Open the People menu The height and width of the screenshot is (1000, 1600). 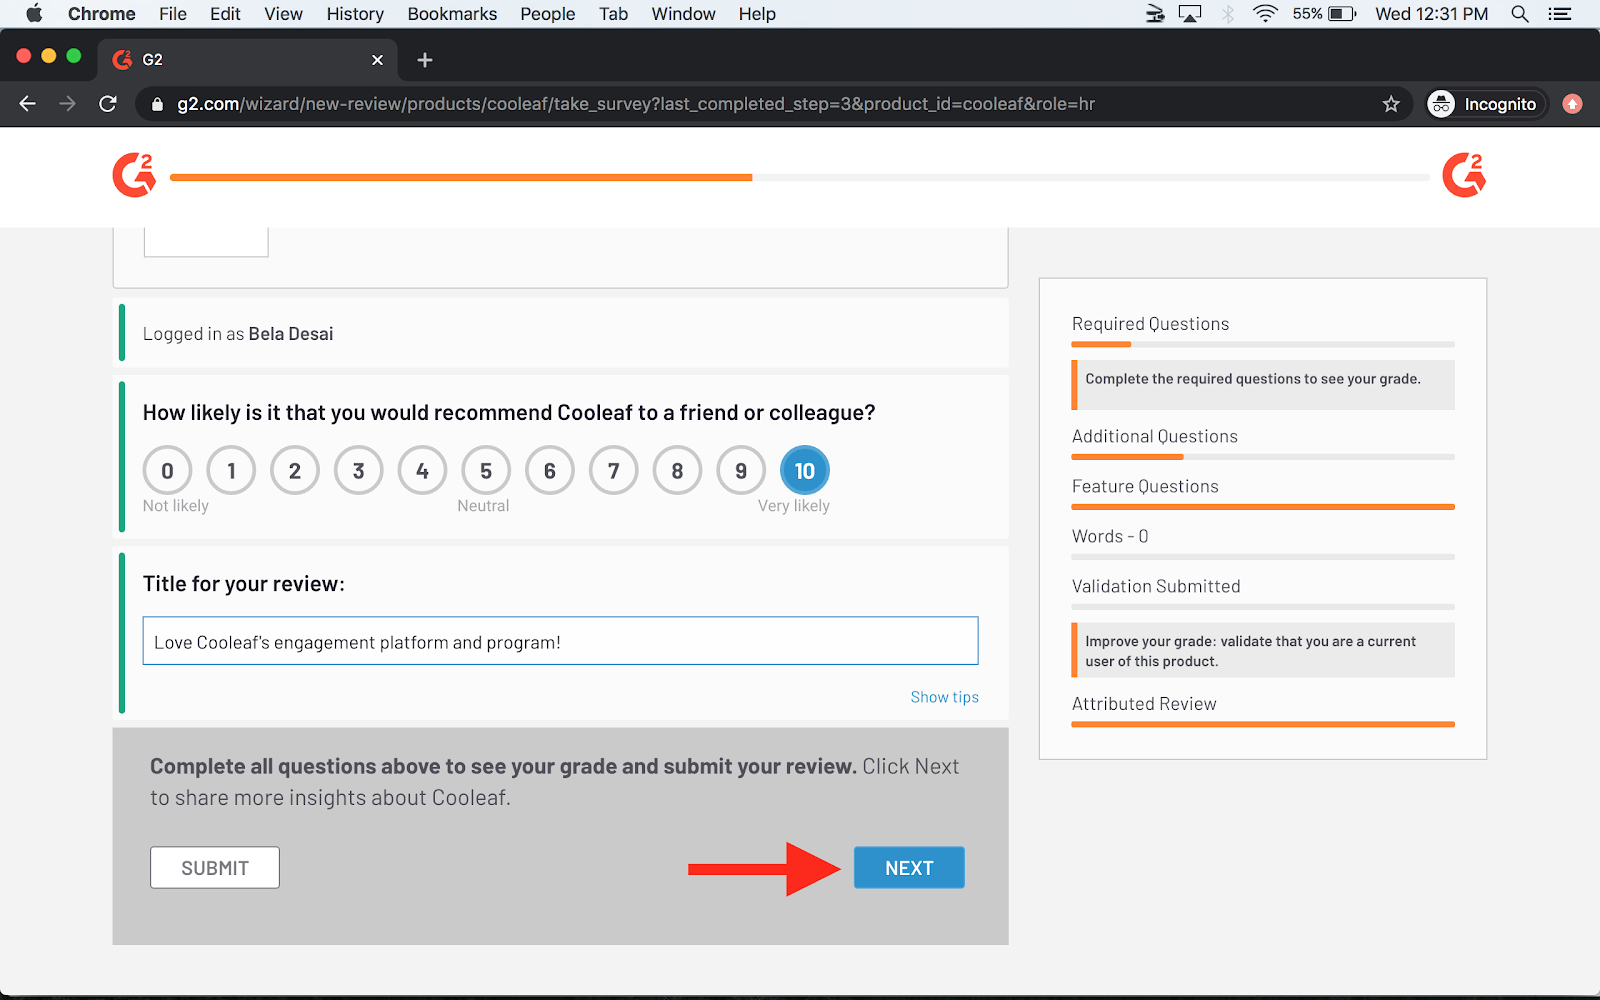[548, 14]
